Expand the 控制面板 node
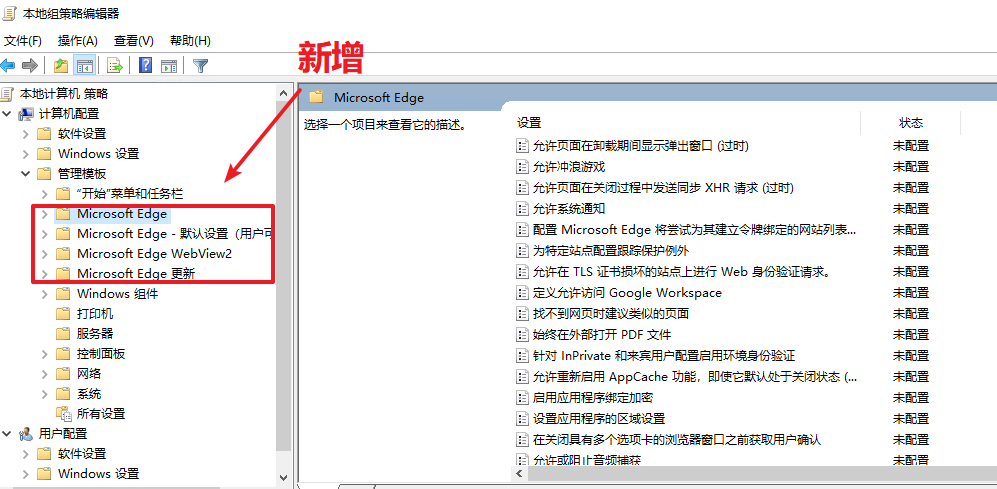 [x=45, y=354]
